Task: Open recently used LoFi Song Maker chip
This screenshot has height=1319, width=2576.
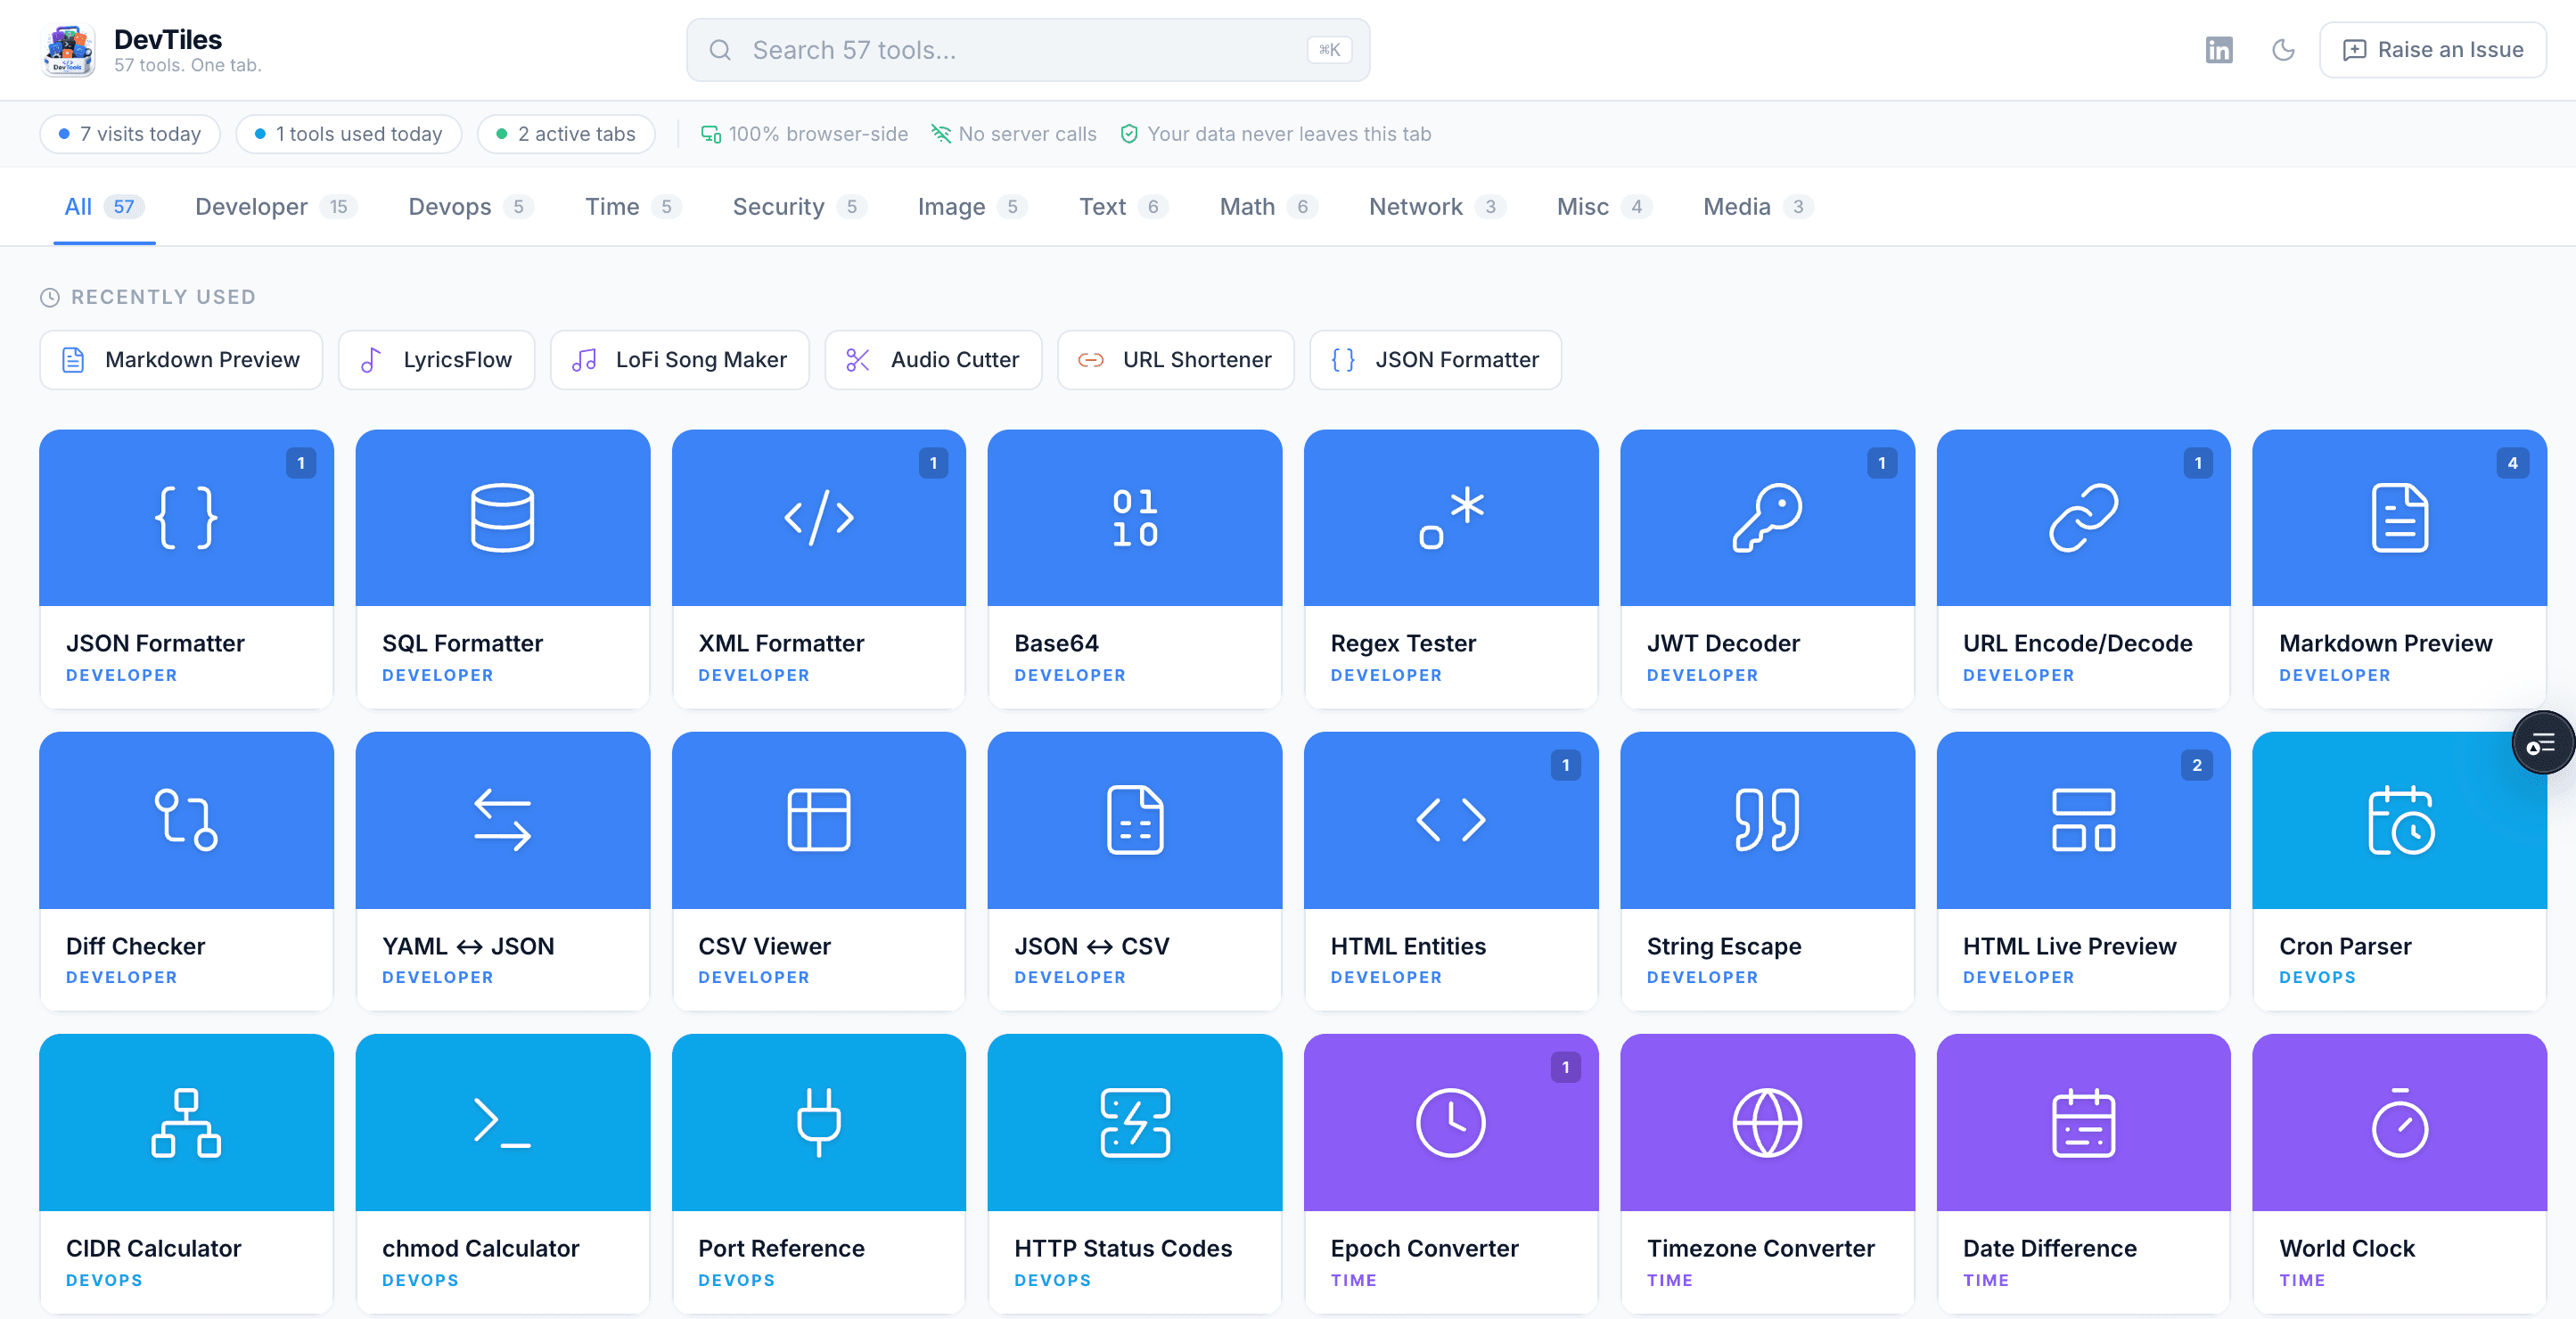Action: [679, 360]
